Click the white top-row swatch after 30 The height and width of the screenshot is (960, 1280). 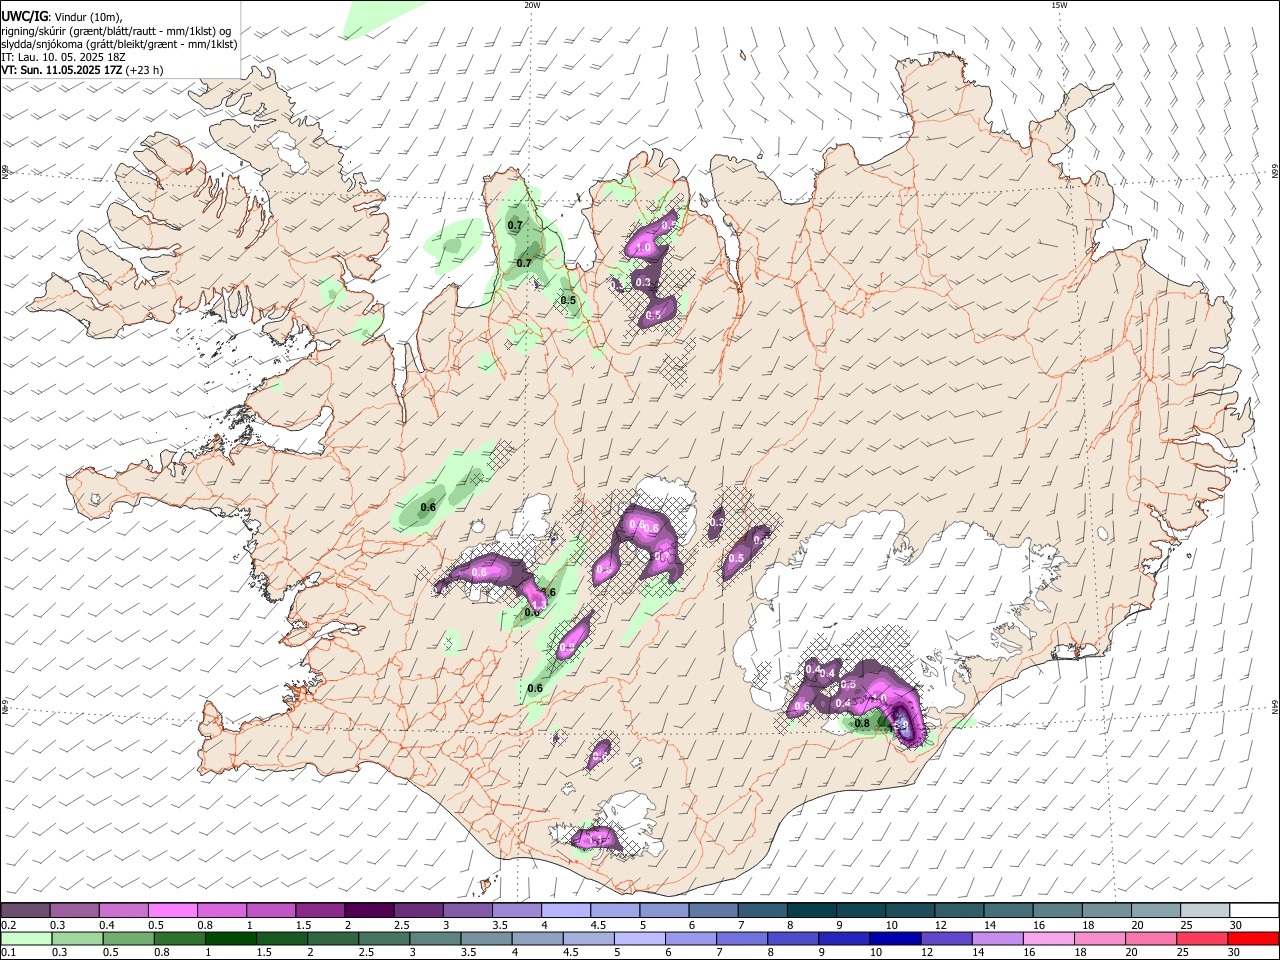point(1254,911)
